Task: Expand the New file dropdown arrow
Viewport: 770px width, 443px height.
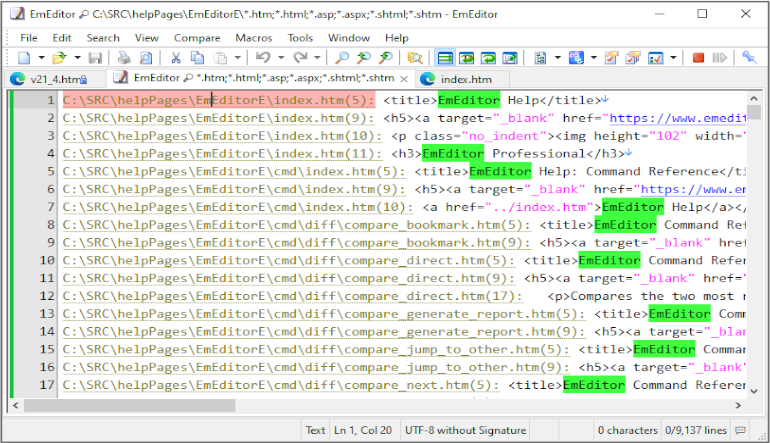Action: click(x=42, y=58)
